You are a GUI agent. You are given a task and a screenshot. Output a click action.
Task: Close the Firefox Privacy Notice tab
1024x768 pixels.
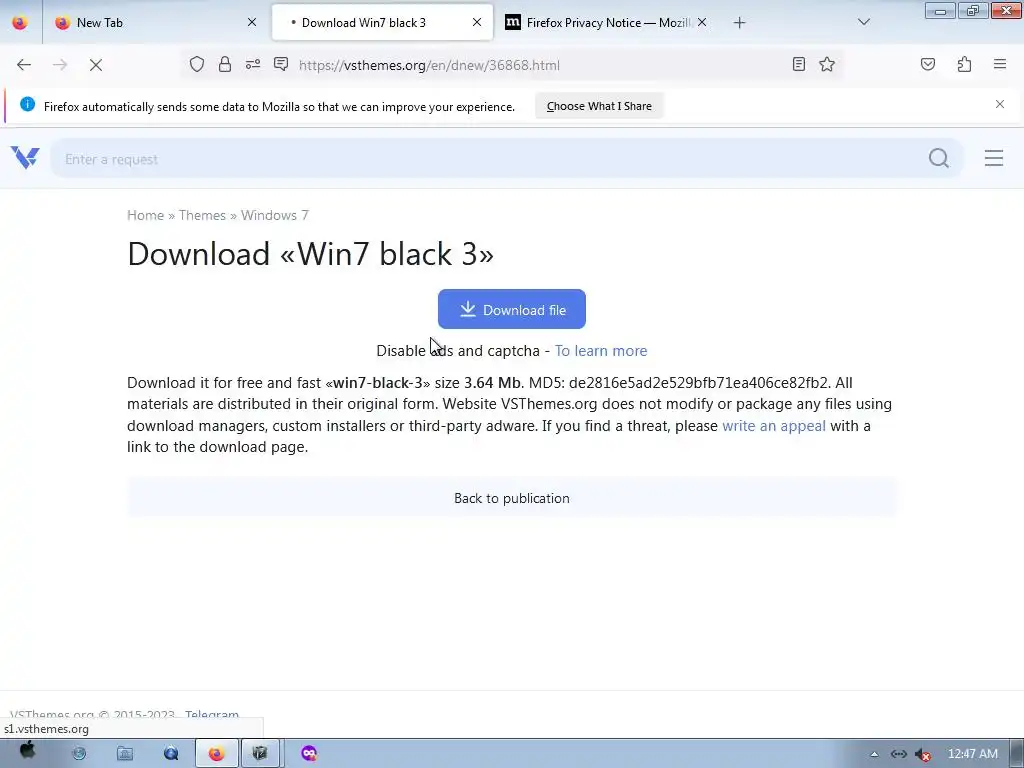click(702, 22)
